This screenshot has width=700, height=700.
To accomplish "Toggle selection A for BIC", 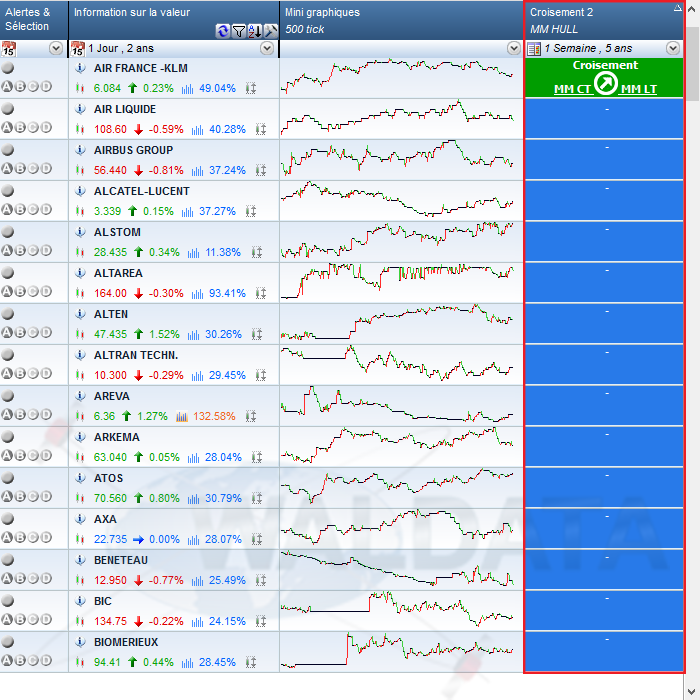I will (x=7, y=619).
